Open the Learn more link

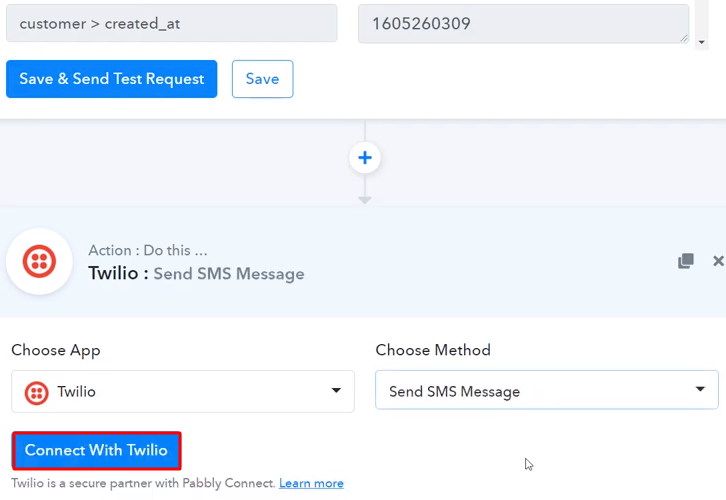click(311, 483)
